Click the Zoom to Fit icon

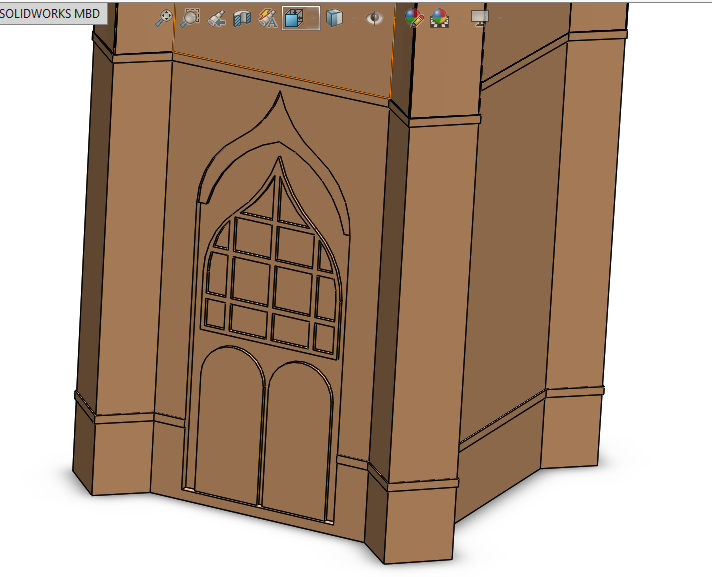pos(164,18)
